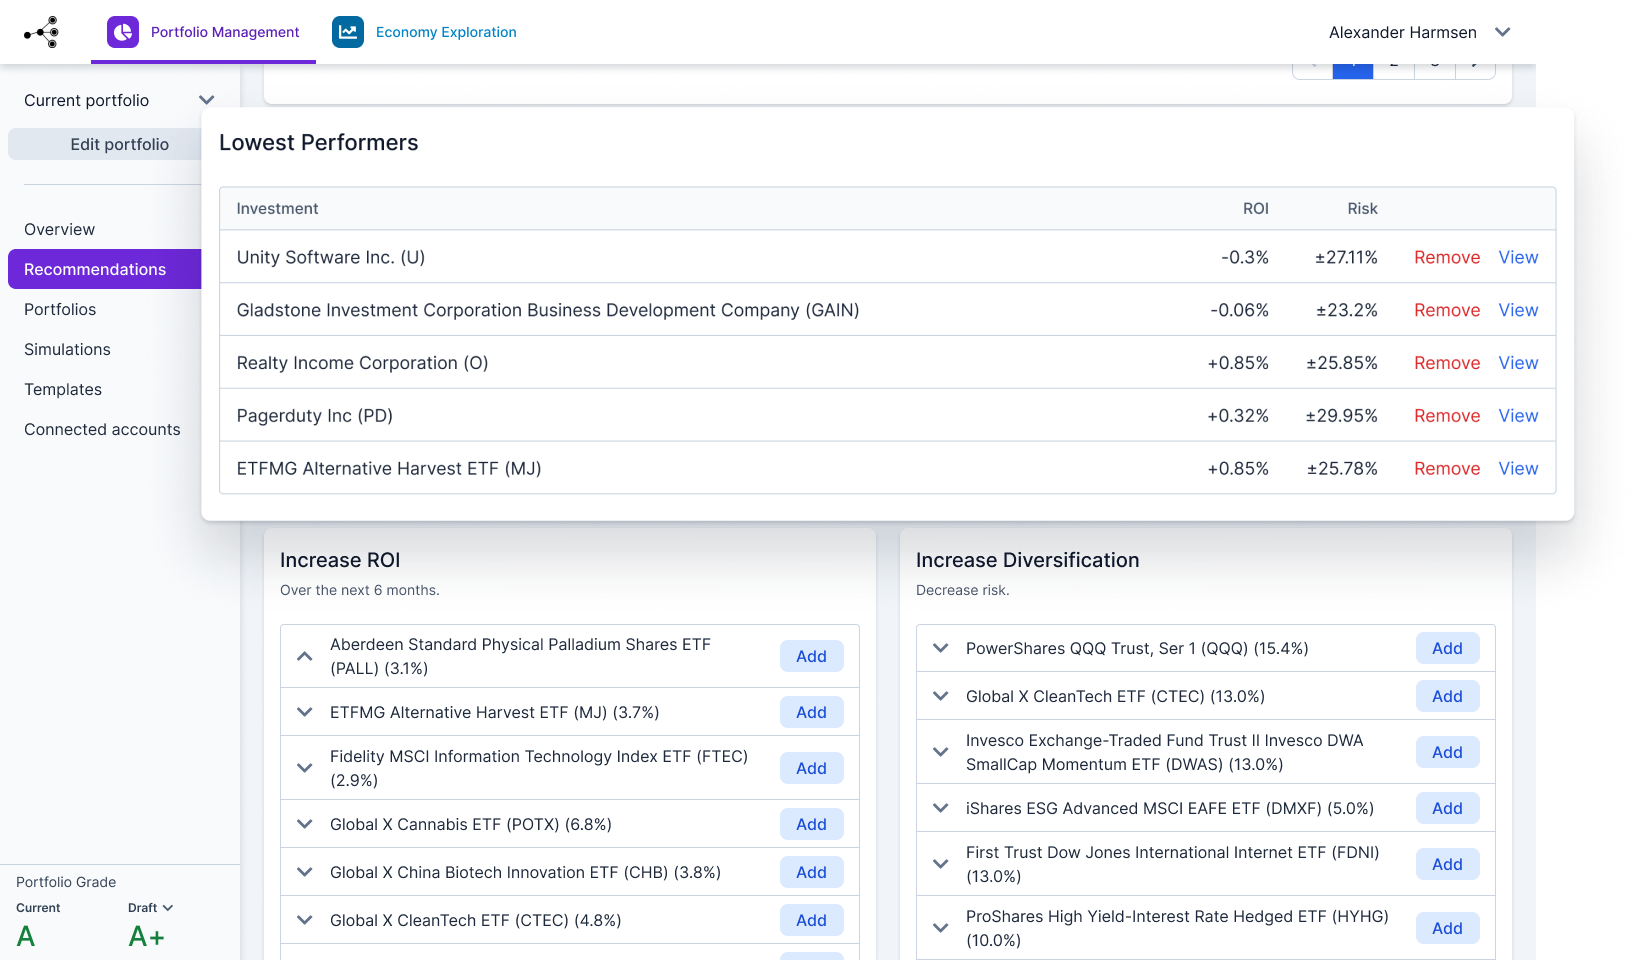Viewport: 1643px width, 960px height.
Task: Expand First Trust Dow Jones Internet (FDNI) row
Action: click(x=941, y=864)
